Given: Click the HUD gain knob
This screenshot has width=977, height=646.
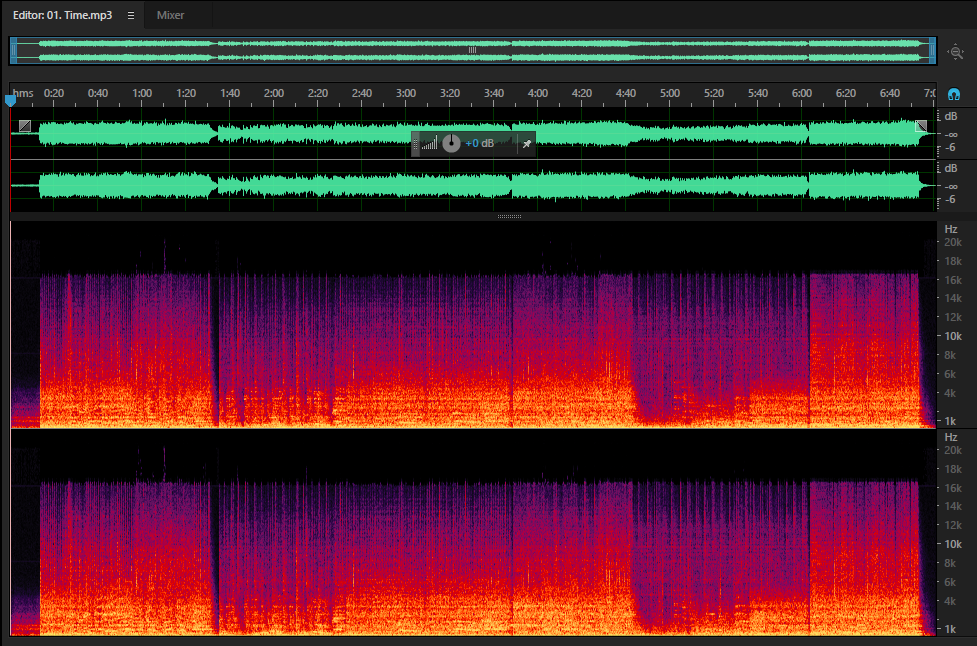Looking at the screenshot, I should (x=451, y=143).
